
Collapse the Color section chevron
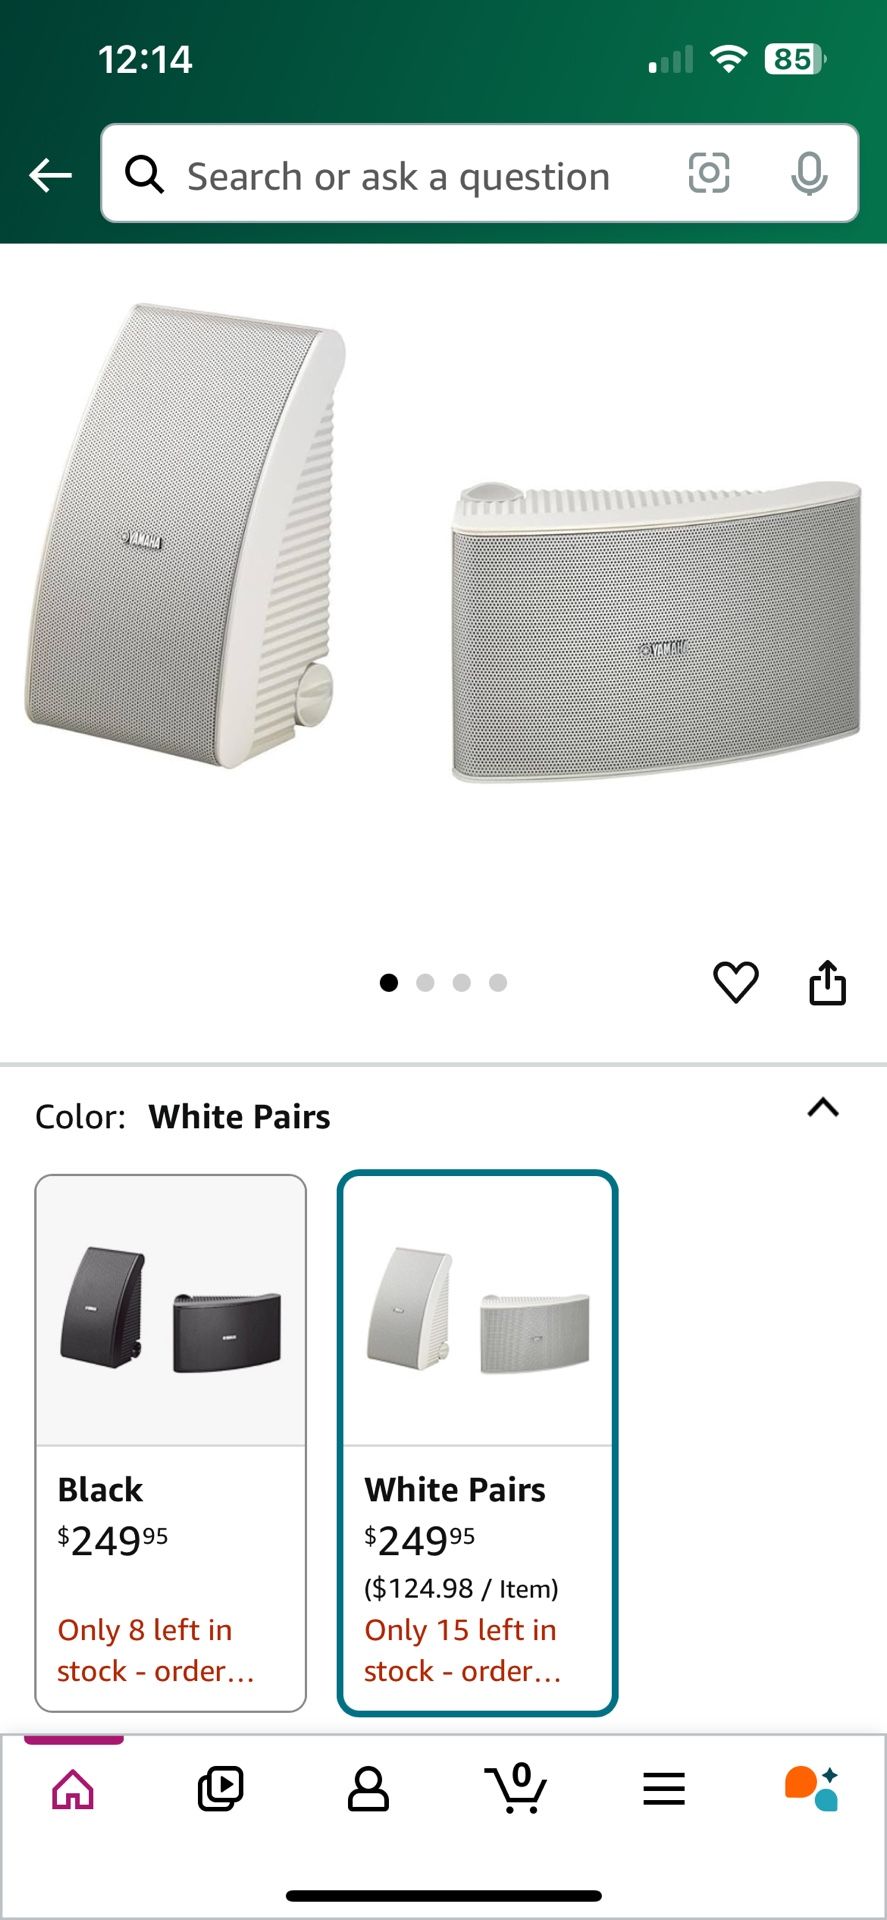[823, 1107]
